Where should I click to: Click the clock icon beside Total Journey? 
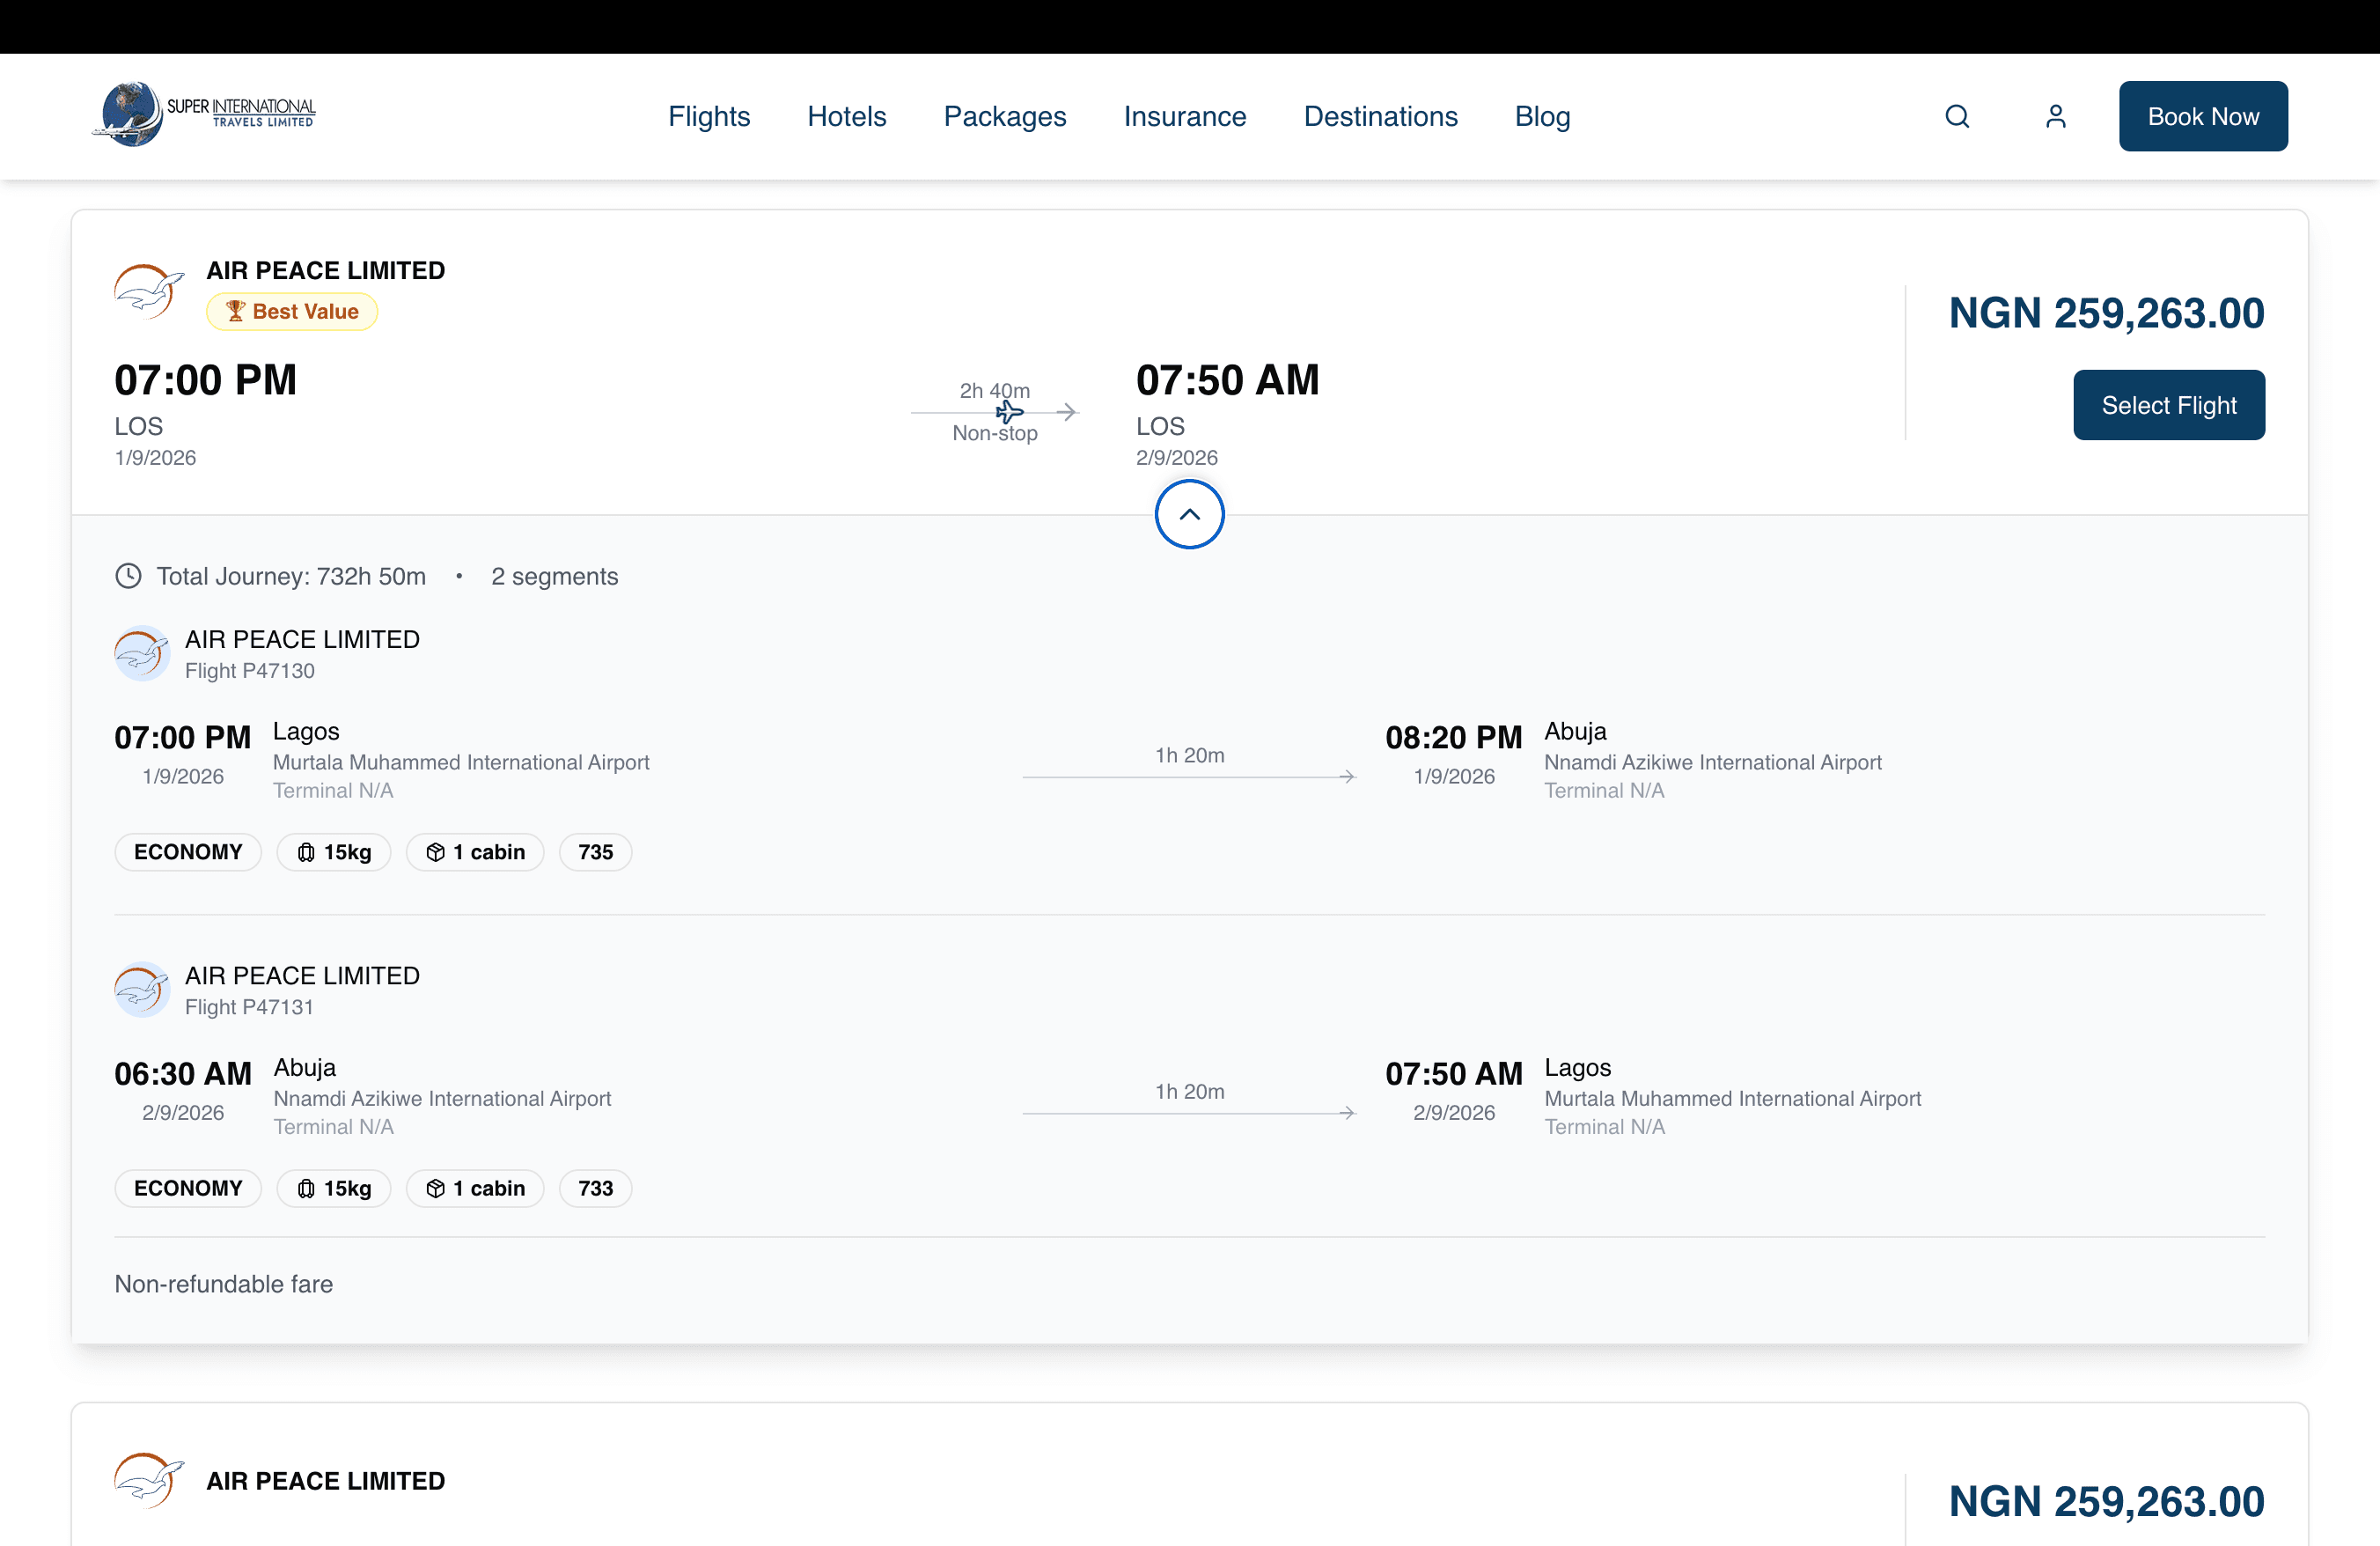pyautogui.click(x=128, y=577)
